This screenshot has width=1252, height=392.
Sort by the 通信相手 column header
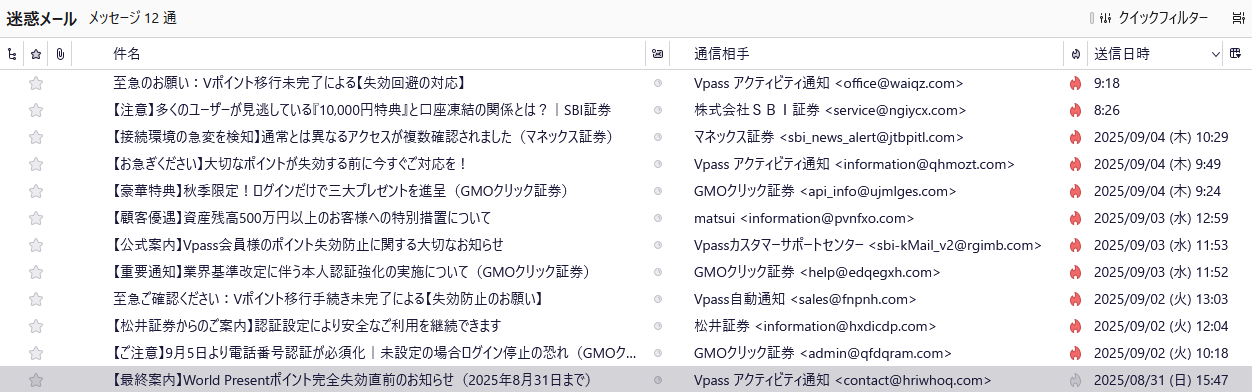722,53
